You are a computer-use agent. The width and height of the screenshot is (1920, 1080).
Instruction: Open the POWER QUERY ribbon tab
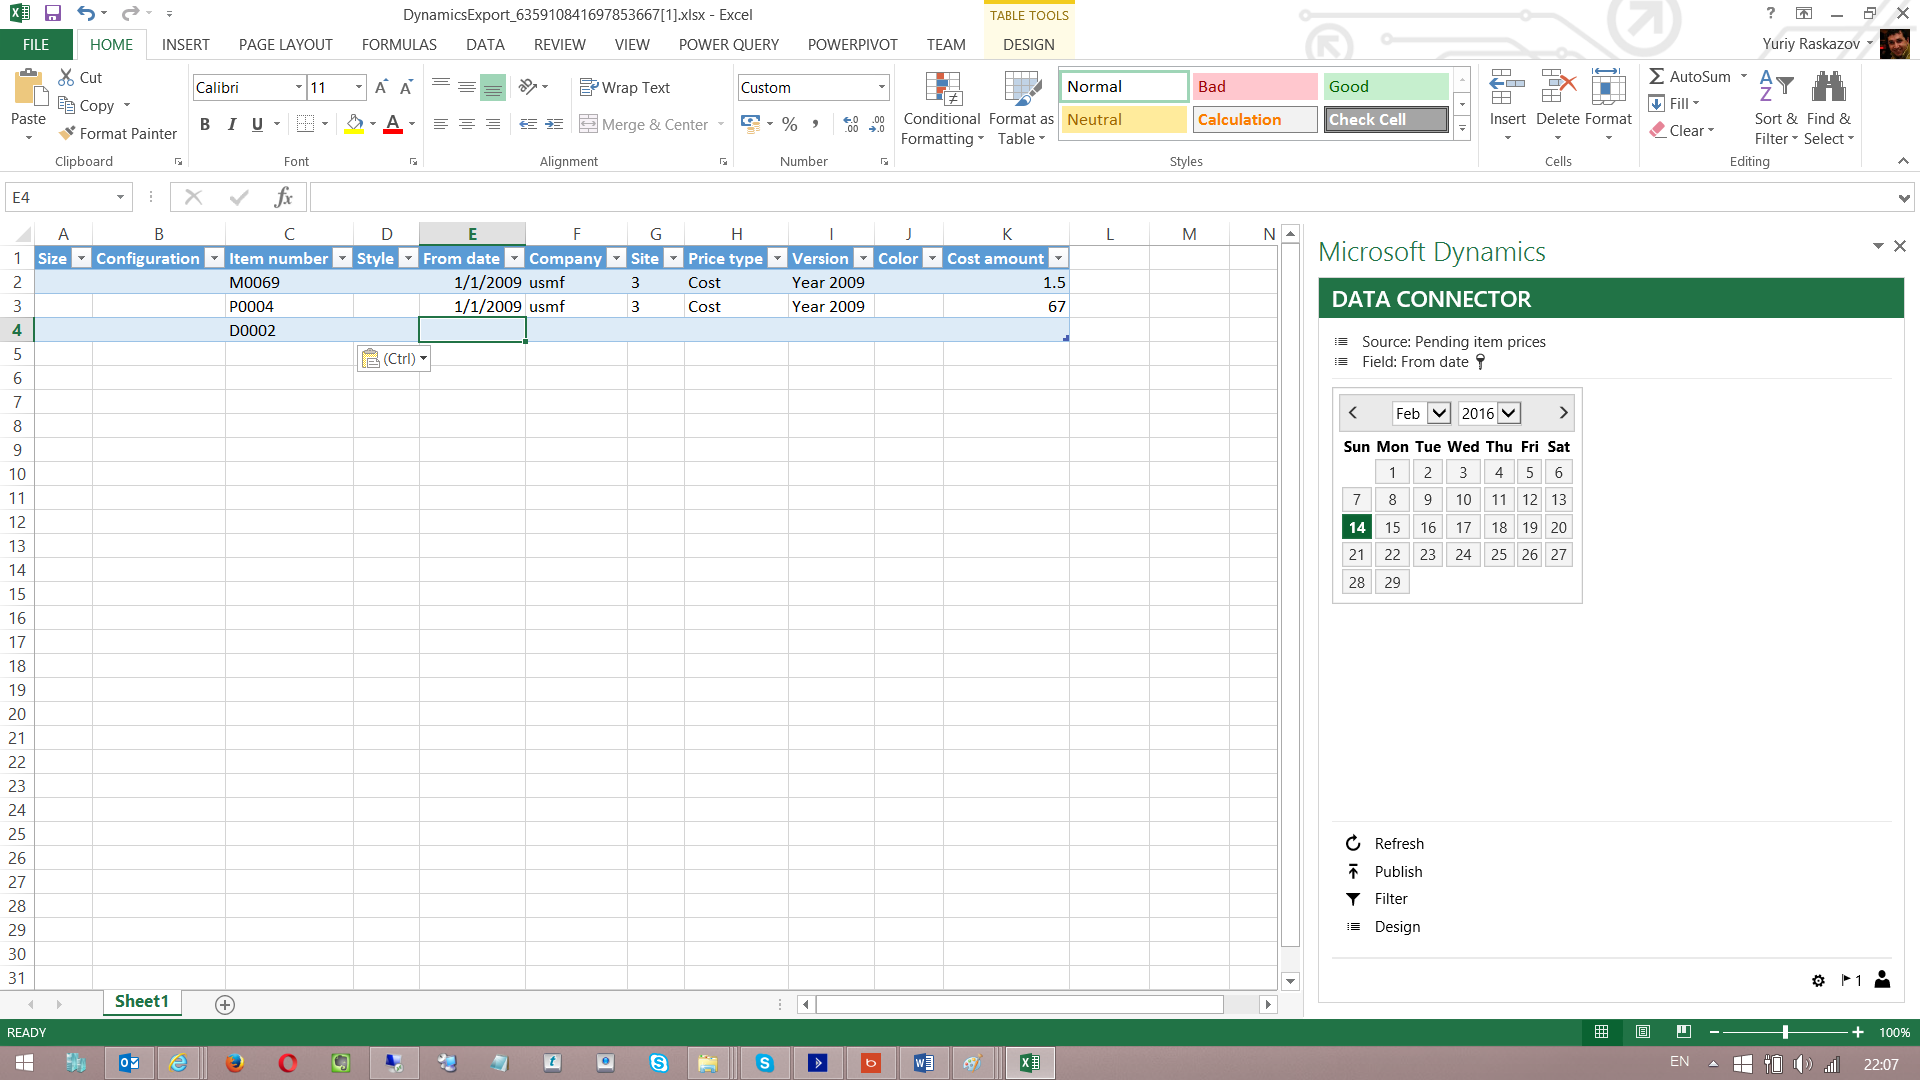click(x=728, y=44)
